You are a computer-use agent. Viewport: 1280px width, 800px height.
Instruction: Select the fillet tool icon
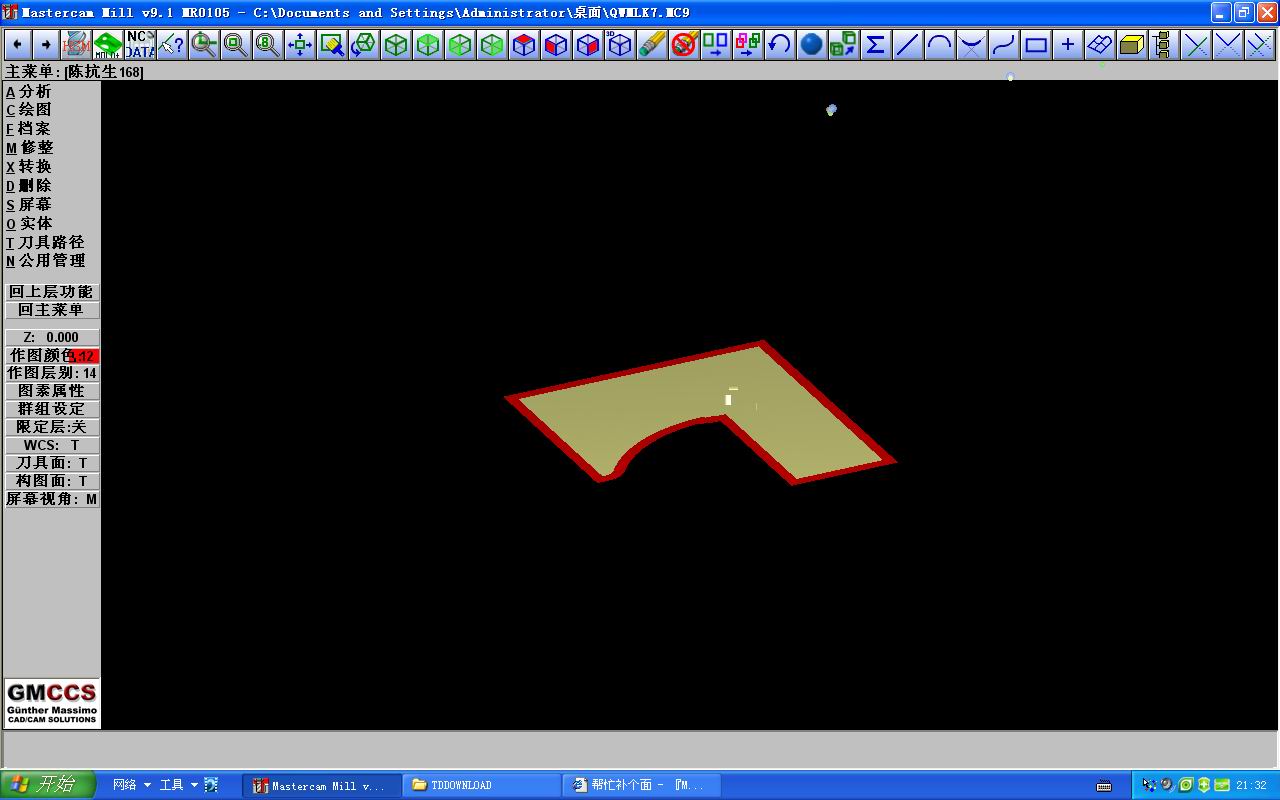point(971,45)
